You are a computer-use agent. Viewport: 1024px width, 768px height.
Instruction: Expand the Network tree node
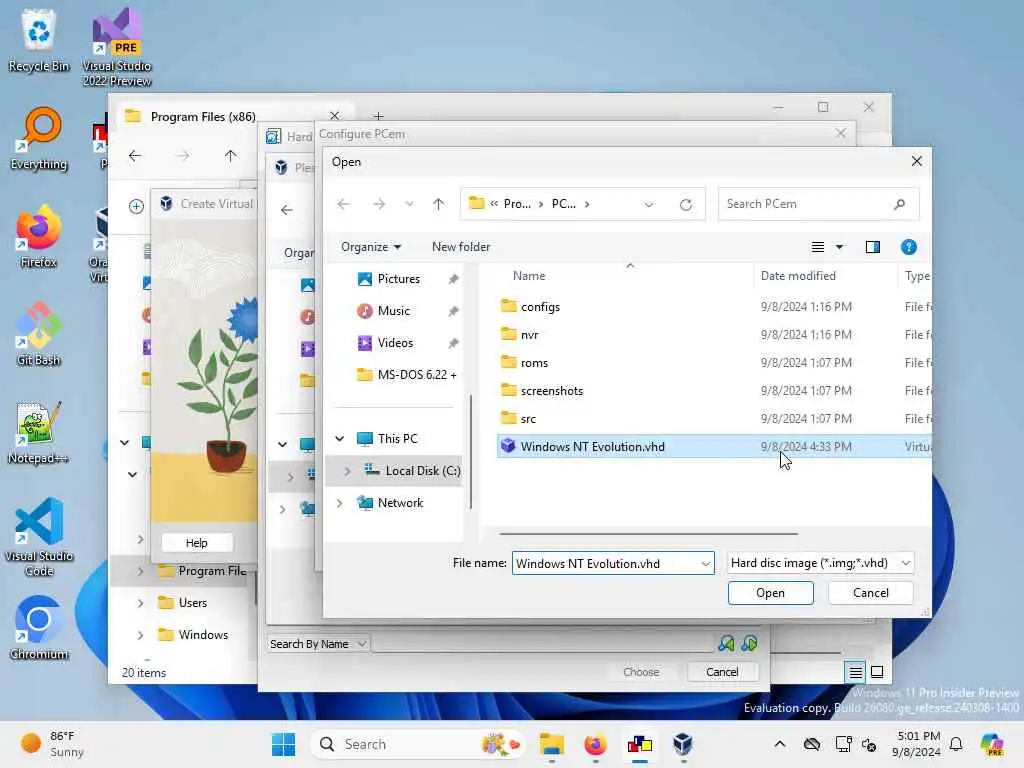pyautogui.click(x=340, y=503)
